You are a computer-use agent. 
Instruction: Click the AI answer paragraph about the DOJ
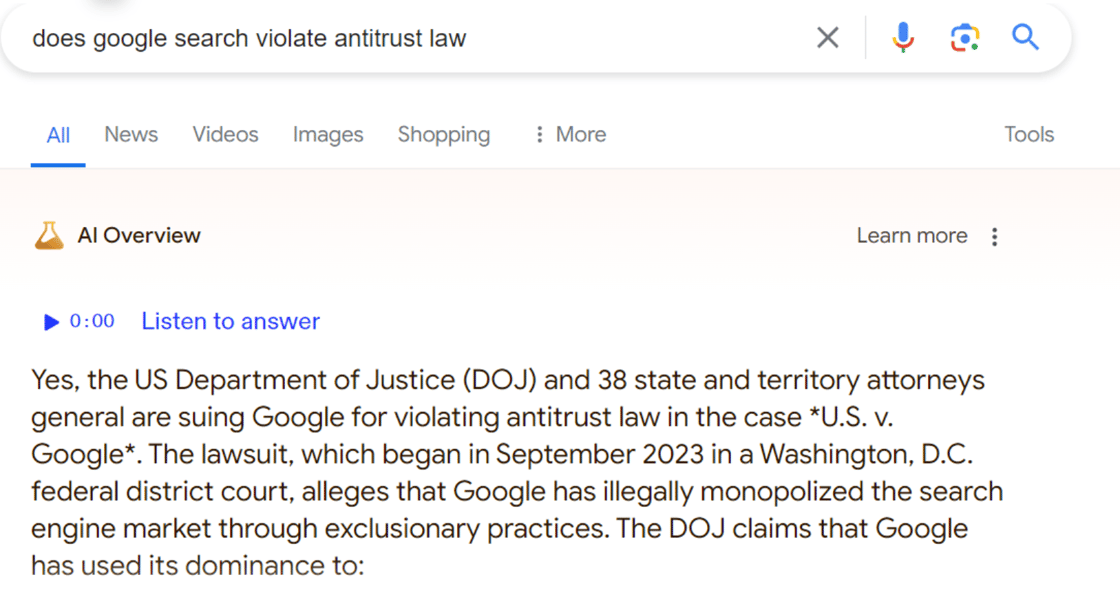tap(500, 472)
